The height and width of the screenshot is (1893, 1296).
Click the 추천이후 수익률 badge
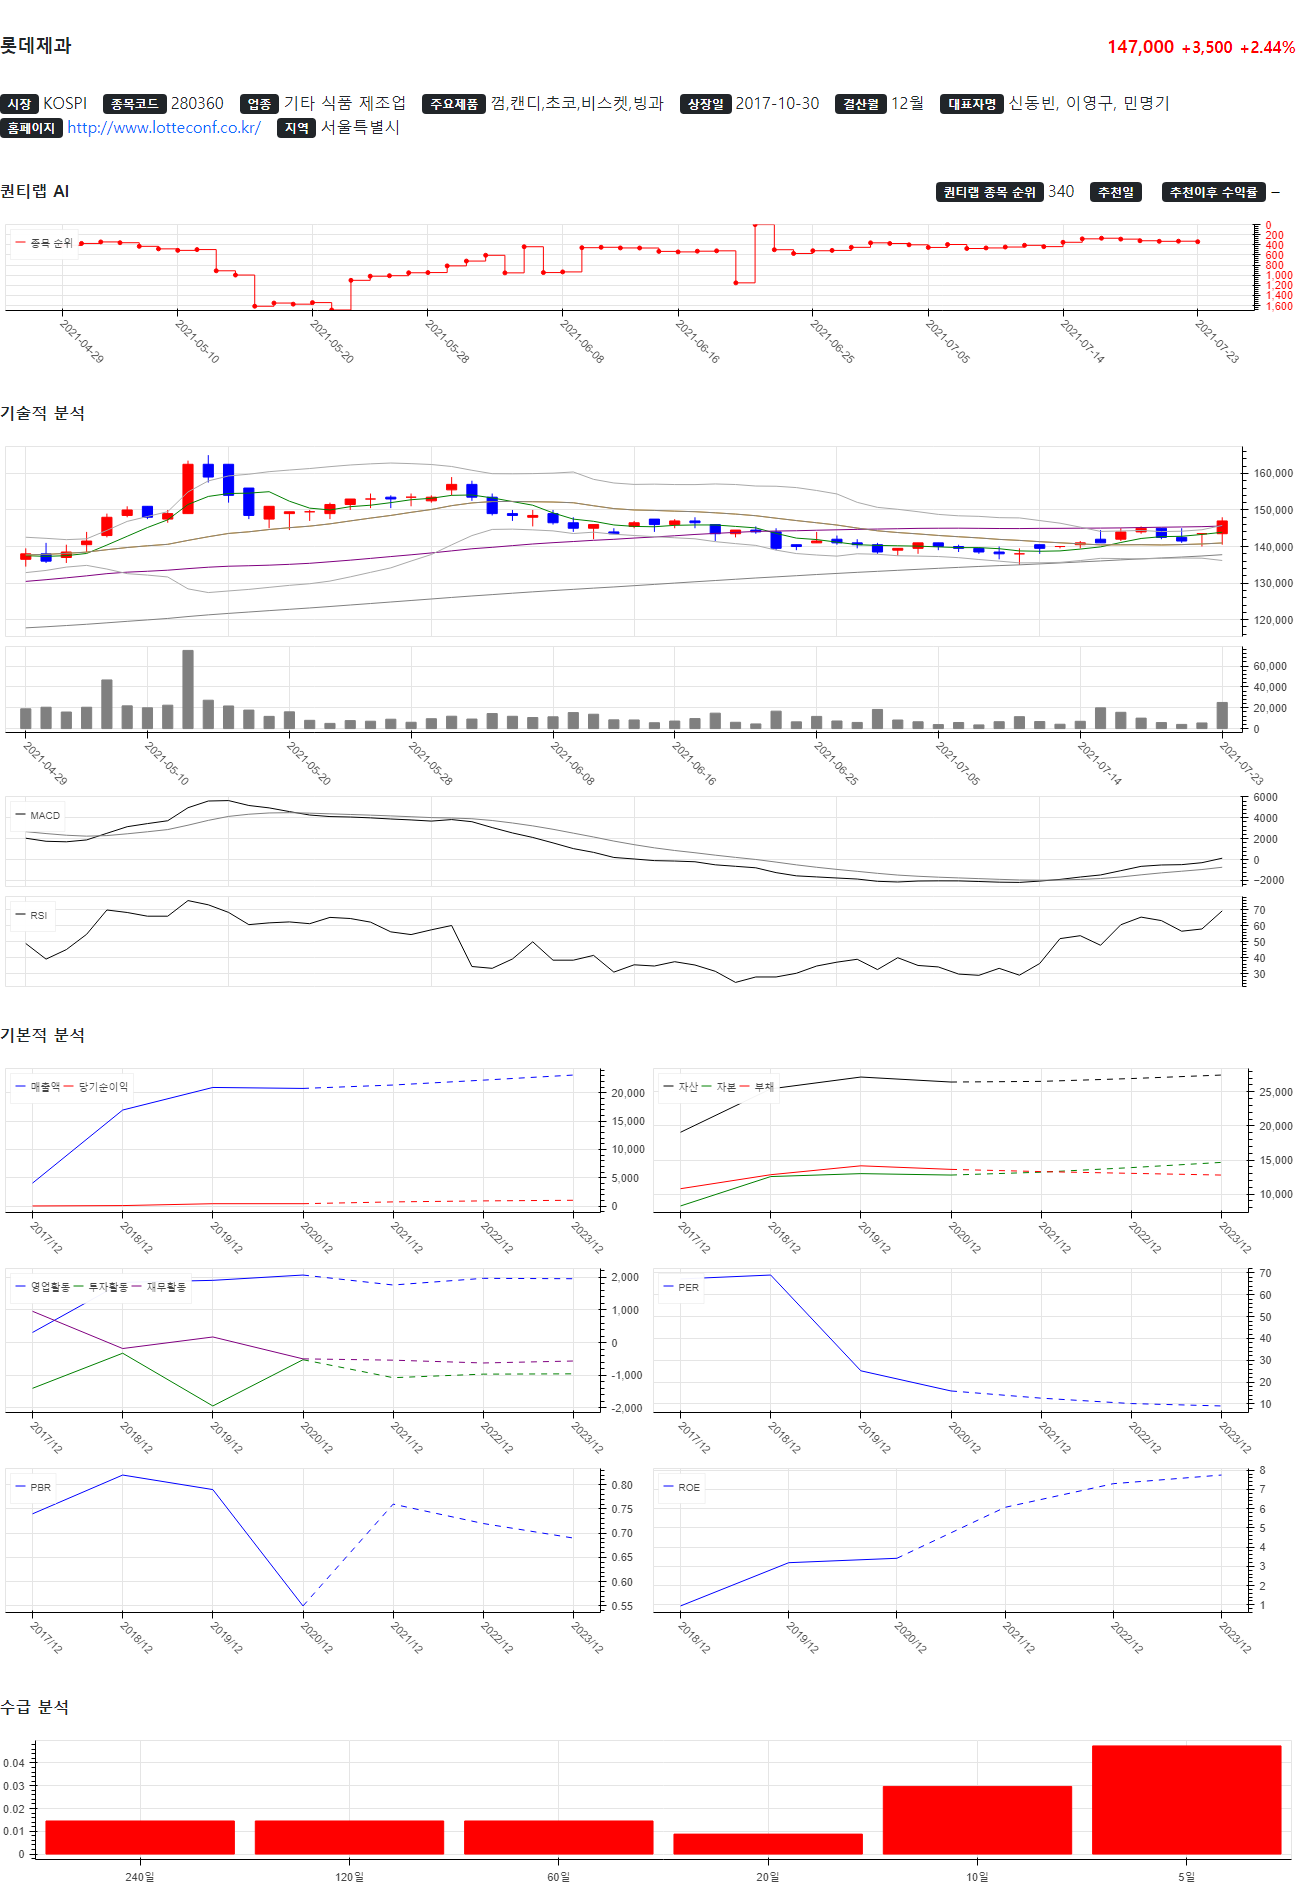coord(1214,192)
